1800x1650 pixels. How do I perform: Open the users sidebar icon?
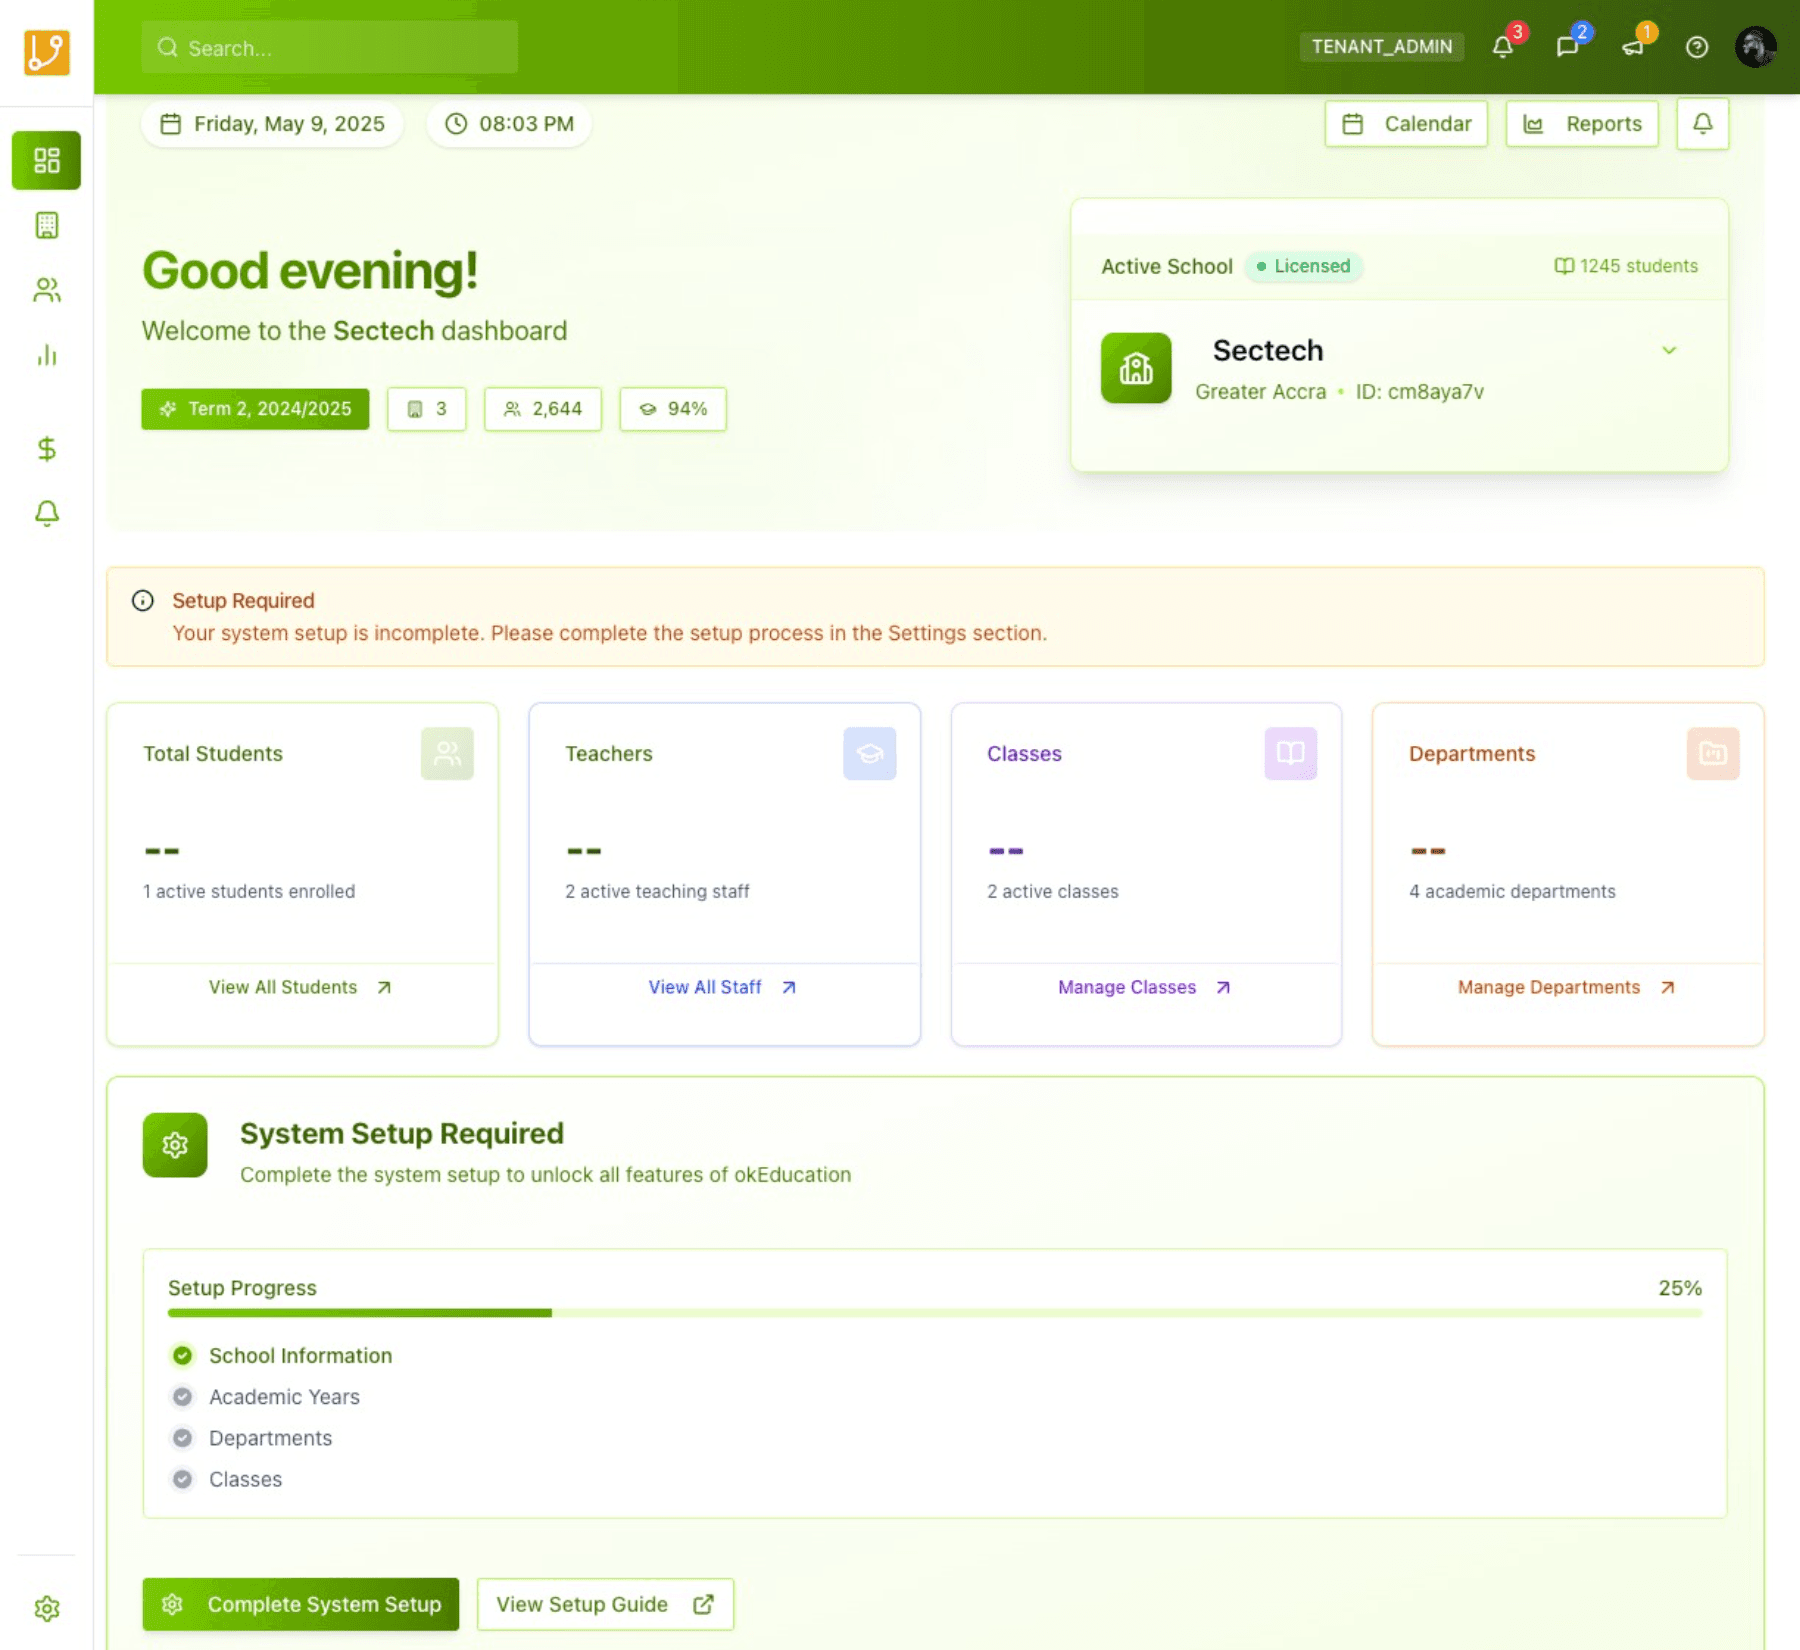pyautogui.click(x=46, y=290)
